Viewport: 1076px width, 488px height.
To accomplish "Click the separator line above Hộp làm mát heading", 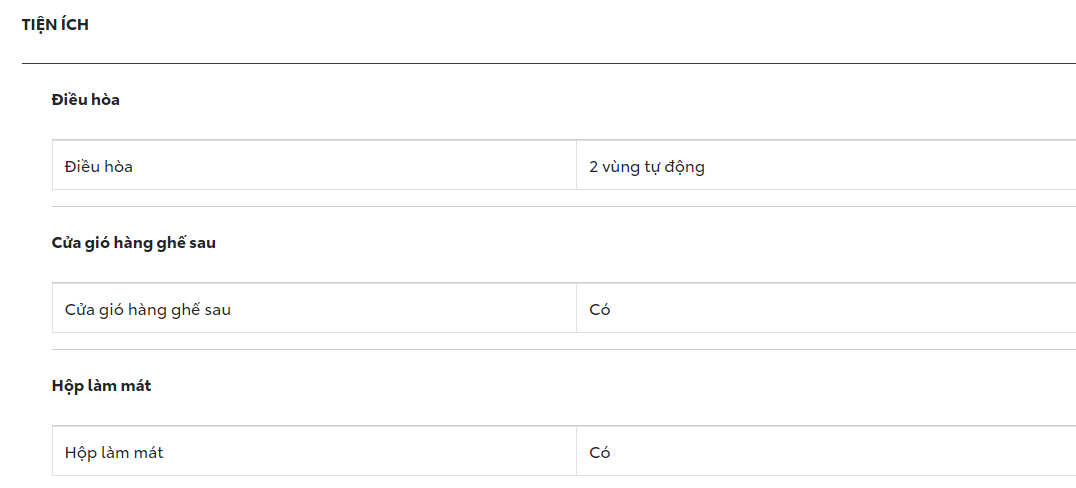I will tap(564, 350).
